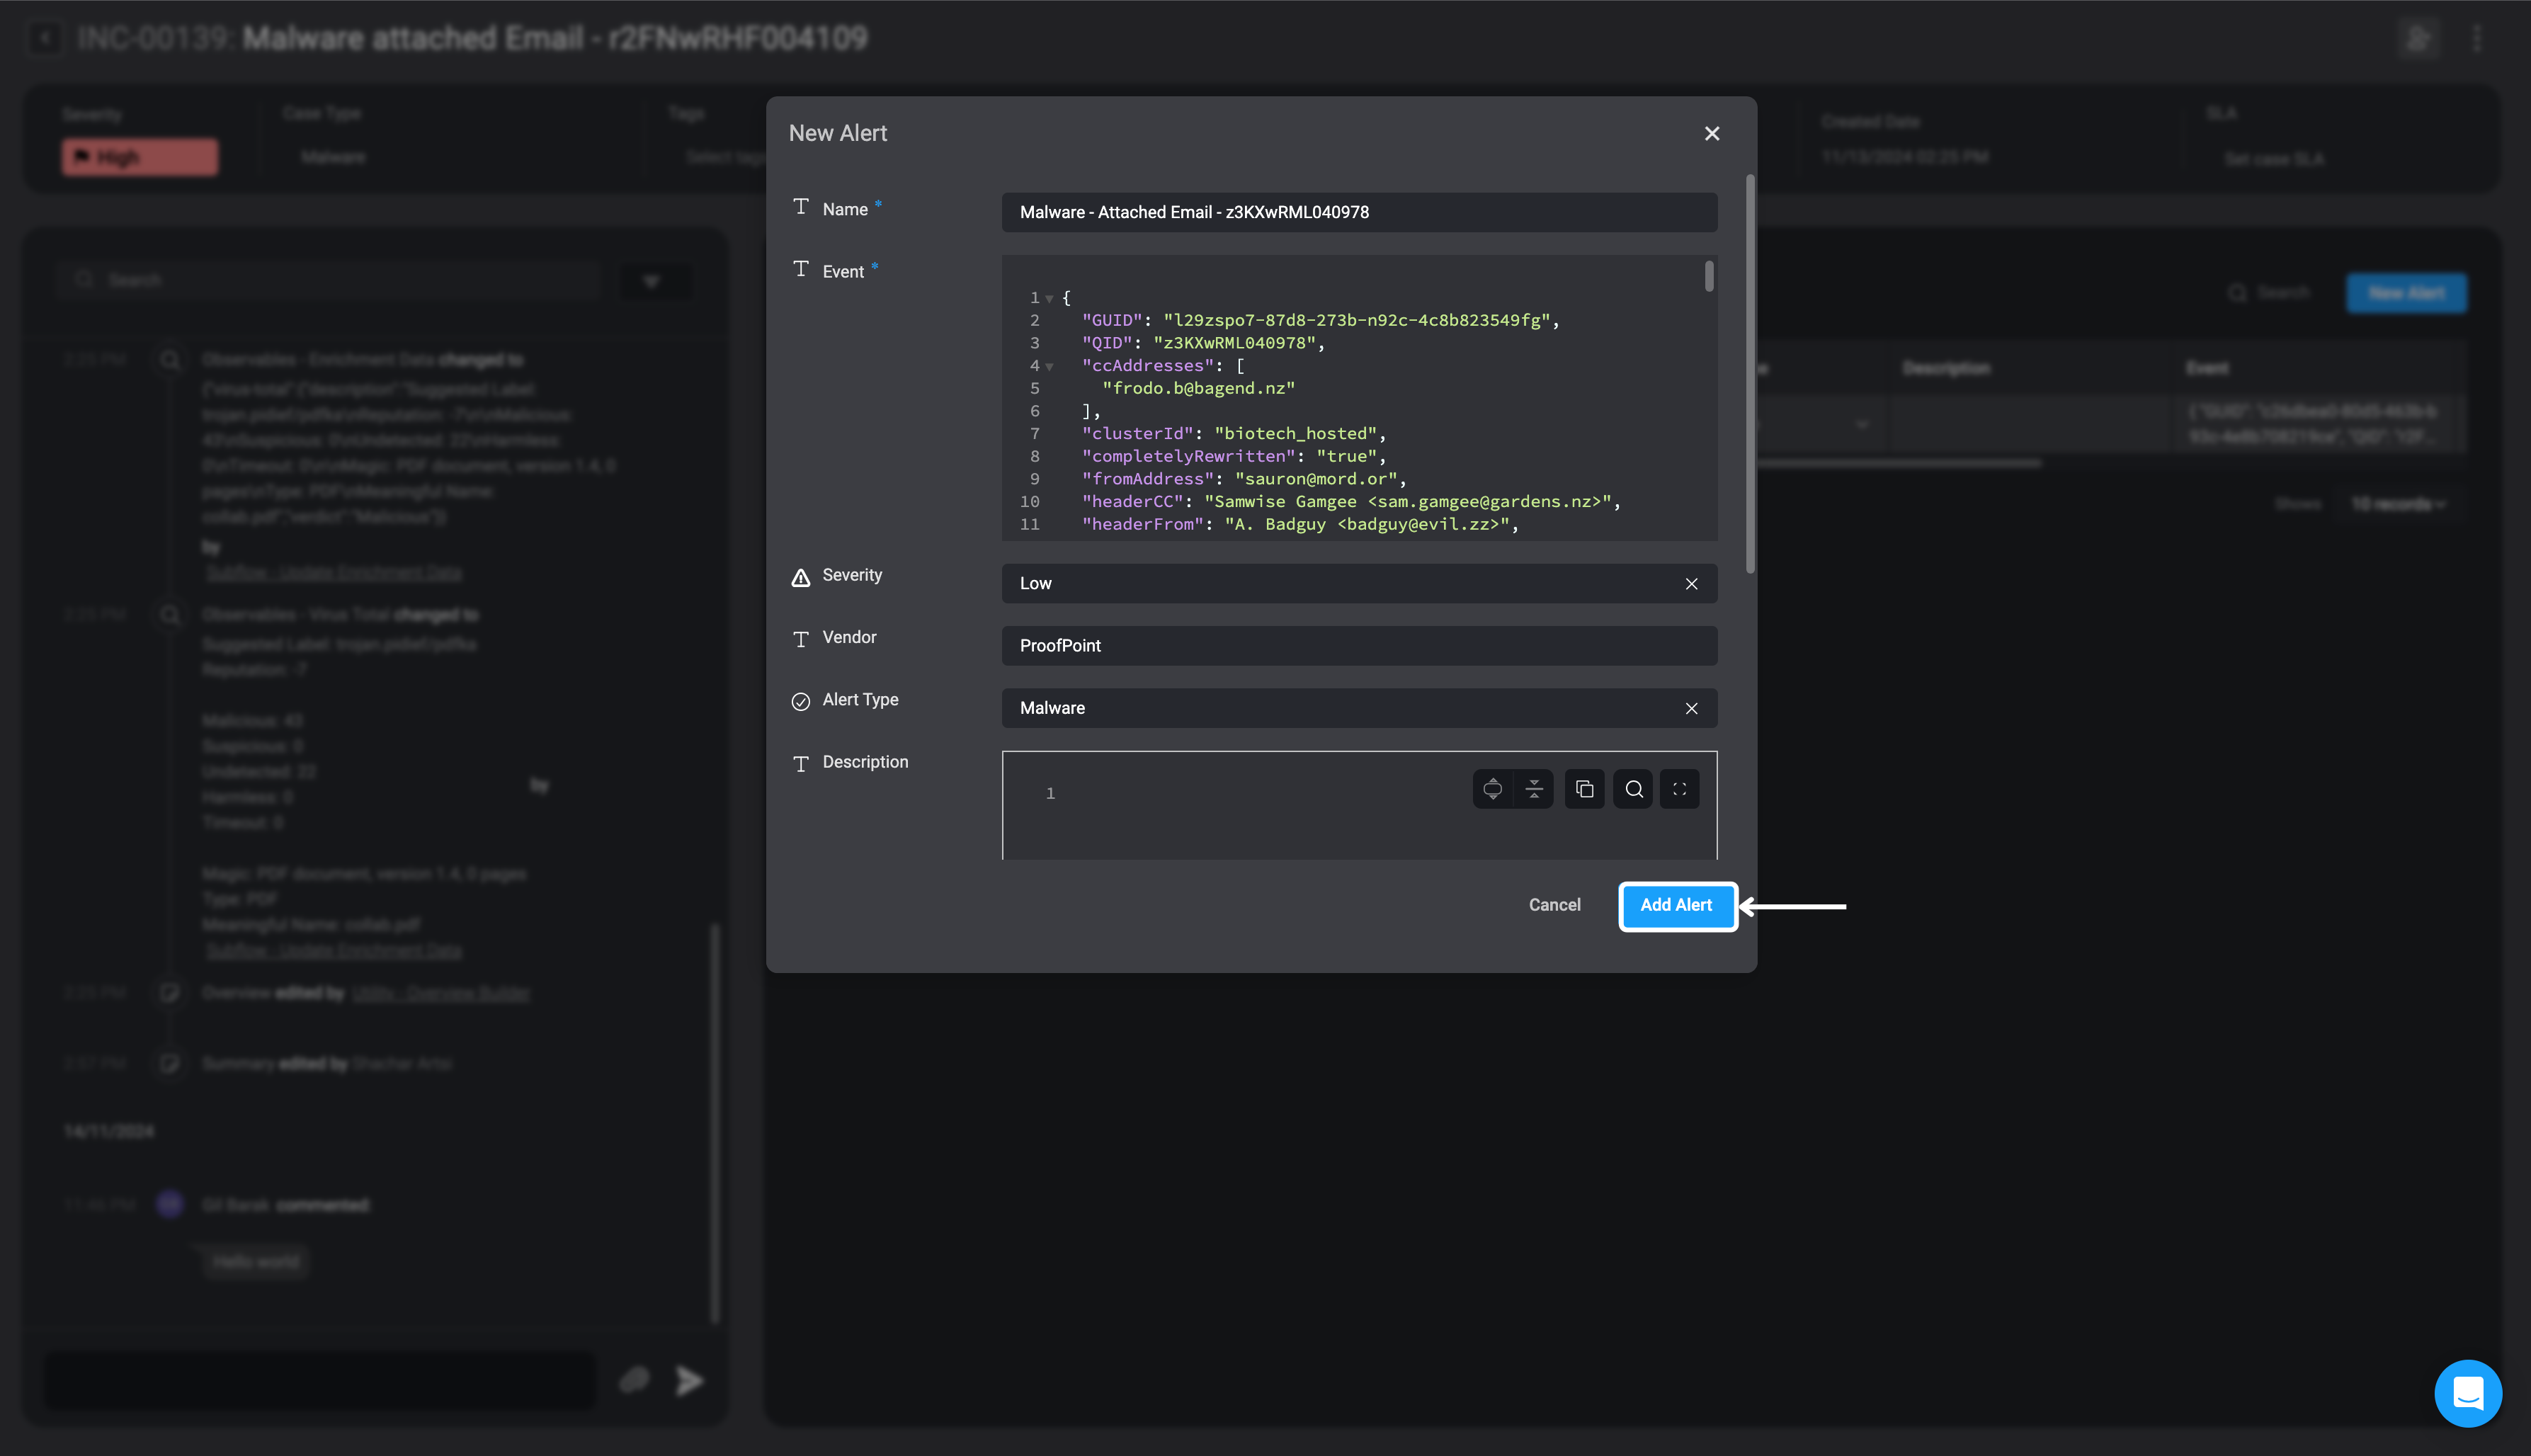
Task: Clear the Low severity selection
Action: coord(1691,583)
